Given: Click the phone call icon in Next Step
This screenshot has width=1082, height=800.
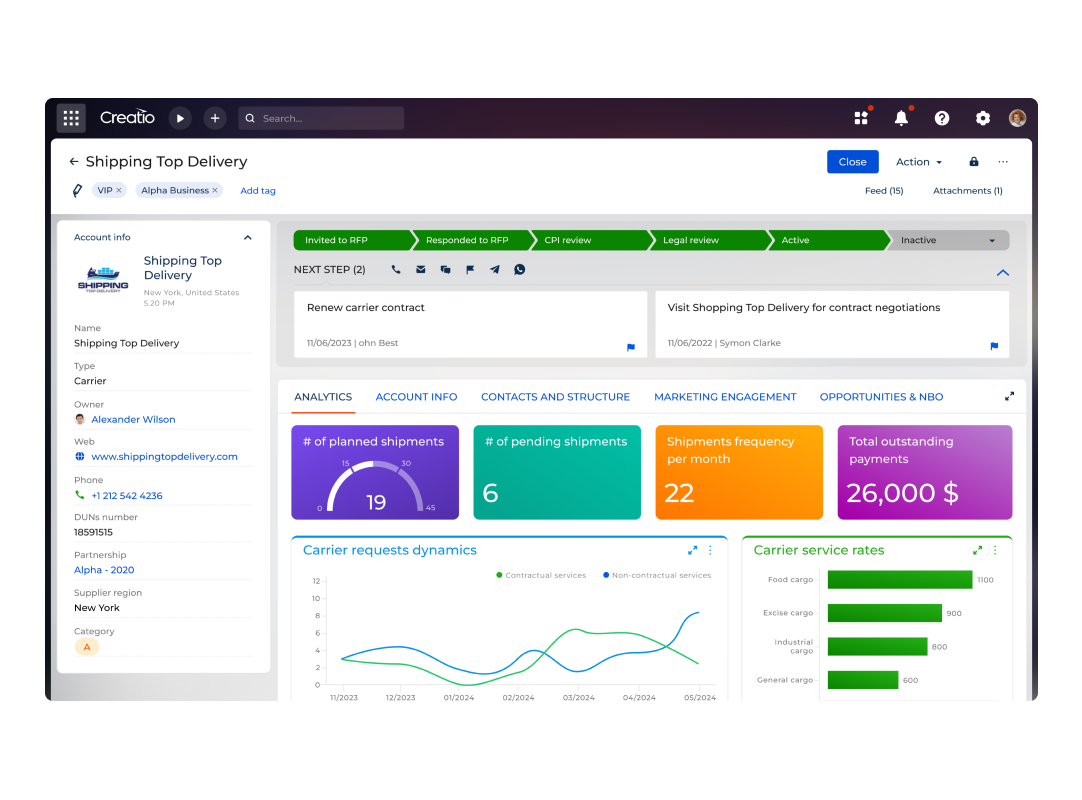Looking at the screenshot, I should click(x=396, y=270).
